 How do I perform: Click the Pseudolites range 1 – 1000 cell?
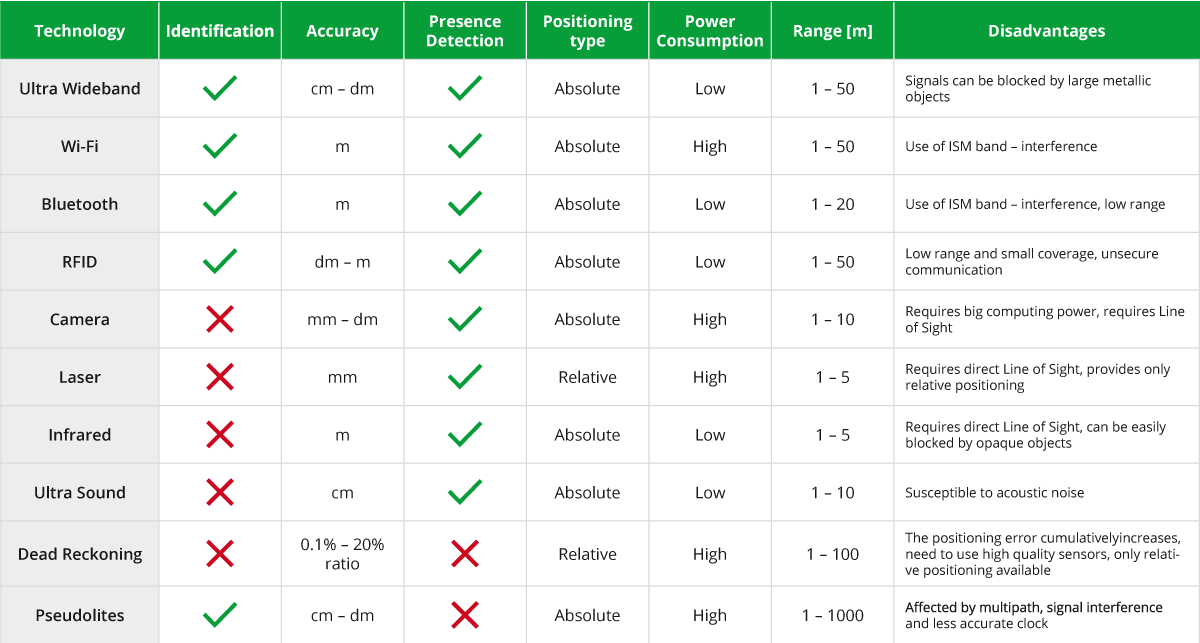tap(832, 615)
